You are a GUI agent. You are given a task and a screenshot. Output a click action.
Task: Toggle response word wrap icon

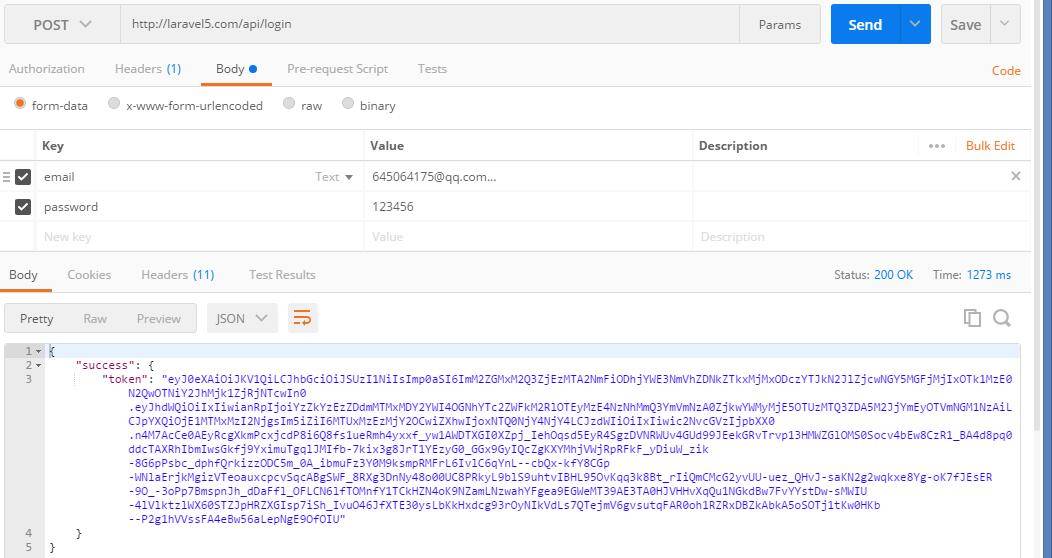coord(303,318)
